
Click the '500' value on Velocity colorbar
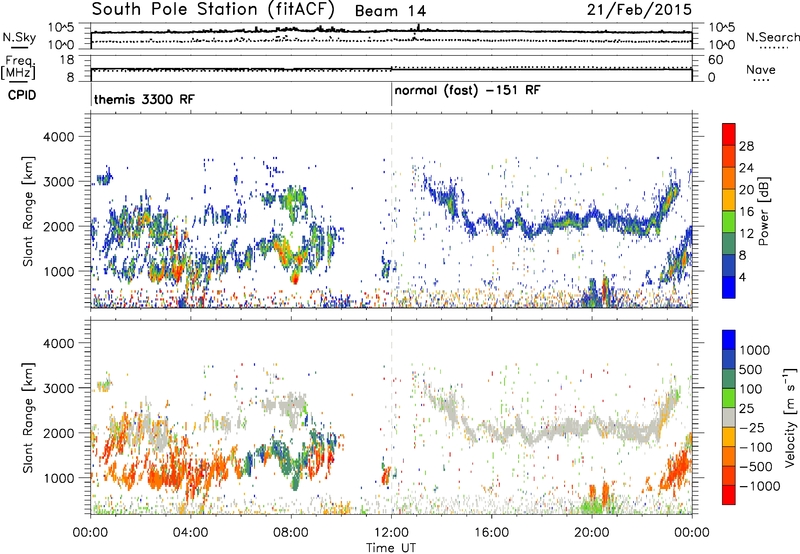[x=751, y=370]
